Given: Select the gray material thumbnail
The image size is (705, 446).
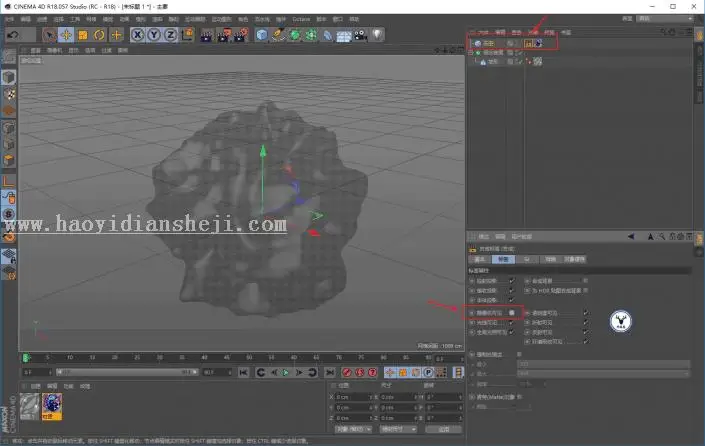Looking at the screenshot, I should [x=30, y=406].
